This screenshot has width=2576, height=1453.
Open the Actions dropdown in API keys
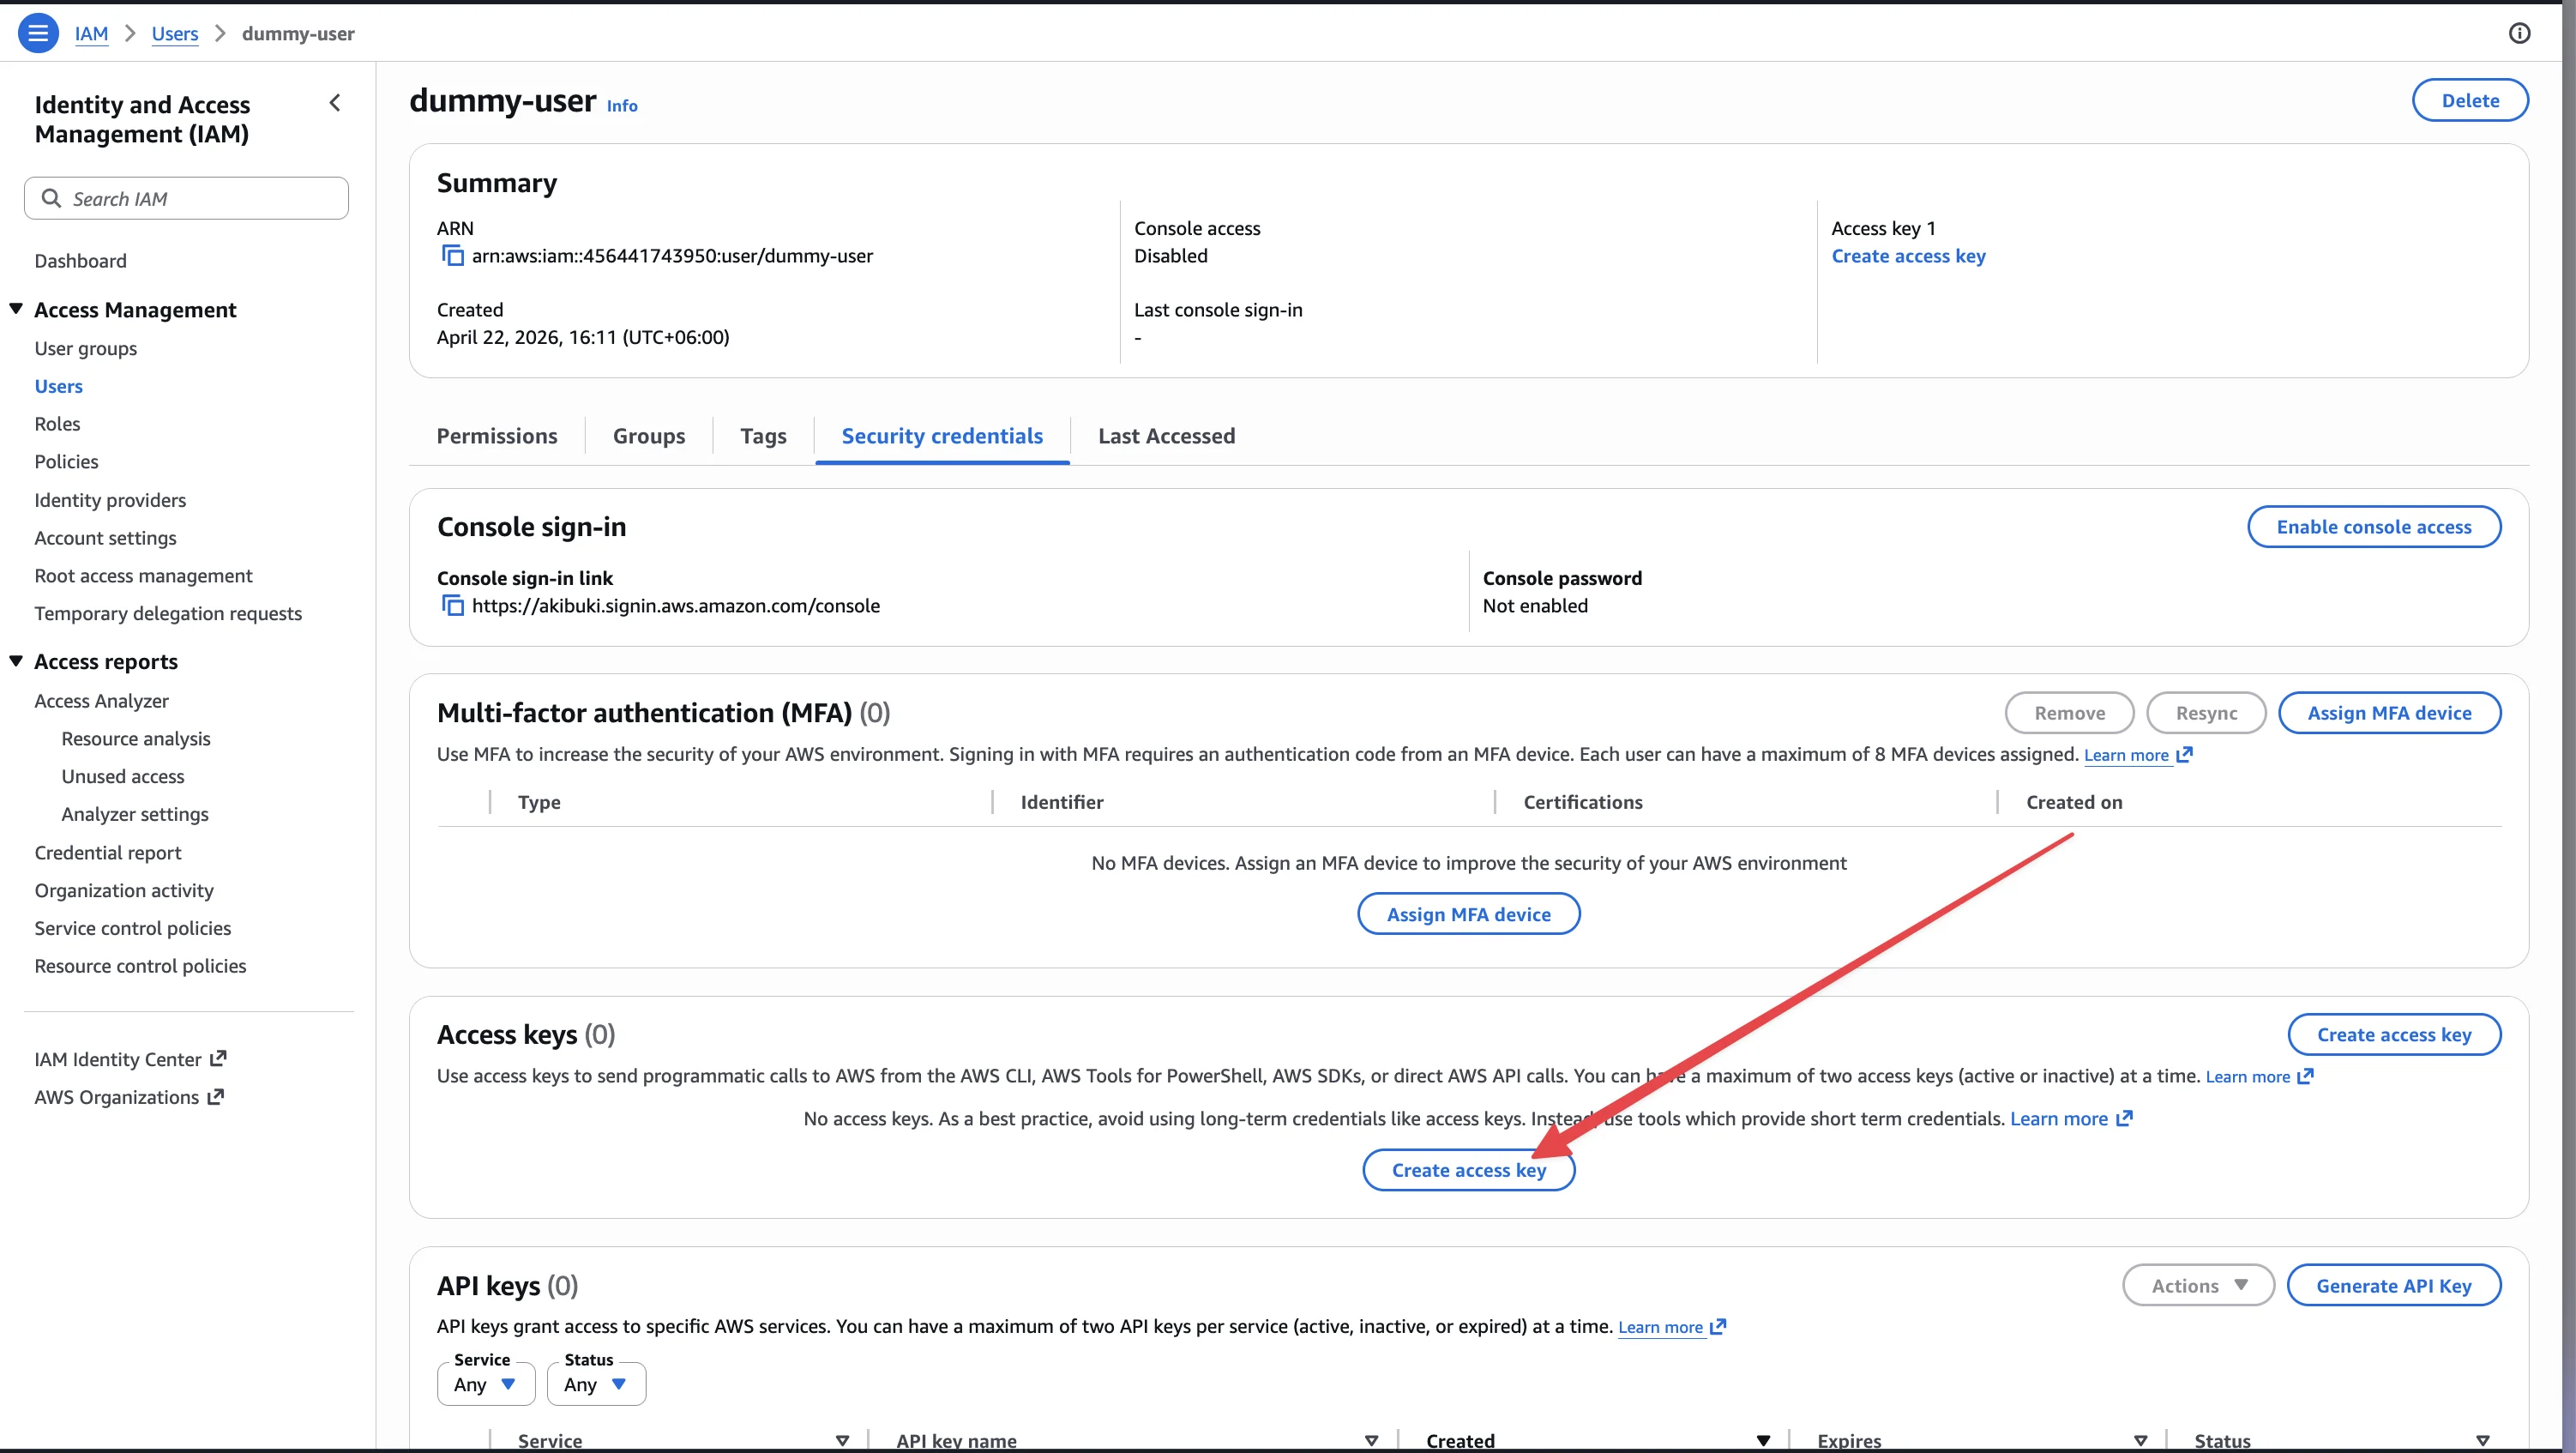(x=2197, y=1285)
